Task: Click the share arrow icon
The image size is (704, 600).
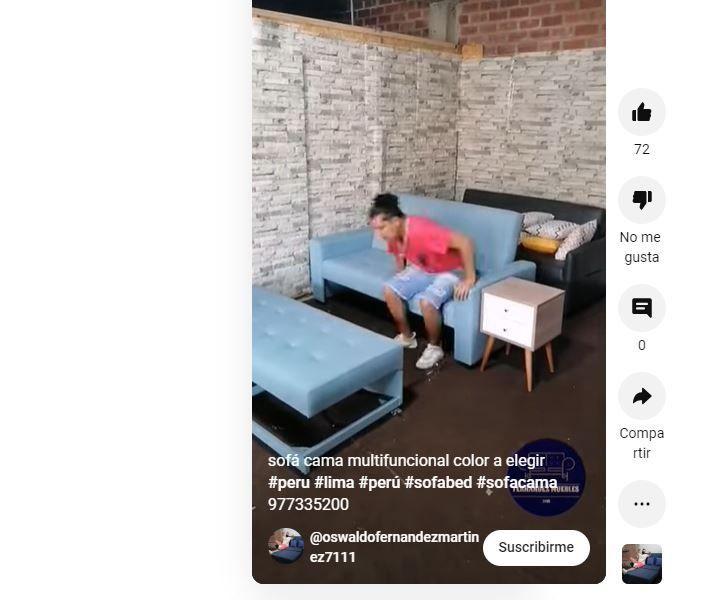Action: [x=642, y=396]
